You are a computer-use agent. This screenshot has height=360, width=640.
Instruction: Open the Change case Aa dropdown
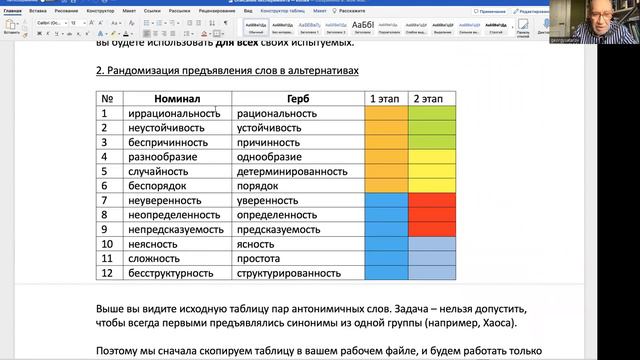(116, 23)
